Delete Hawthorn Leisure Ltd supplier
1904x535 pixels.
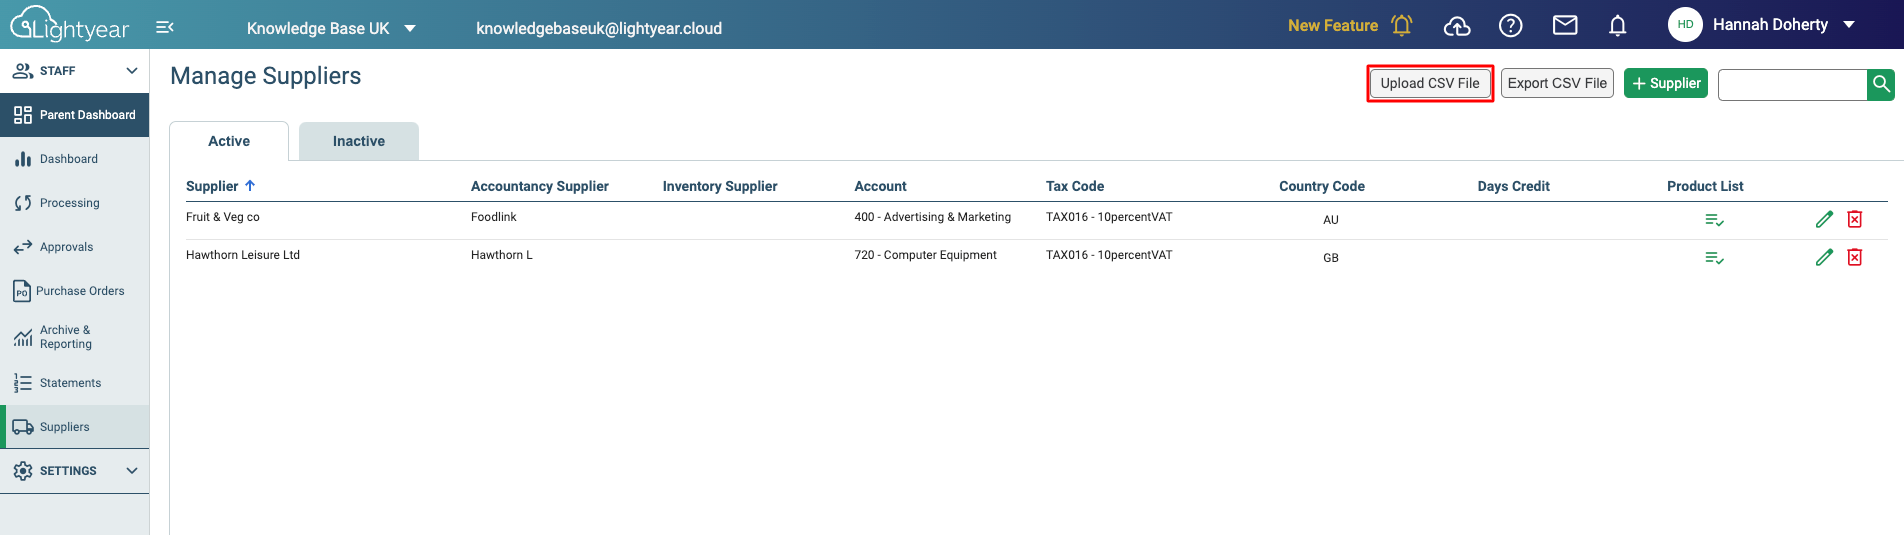point(1855,257)
